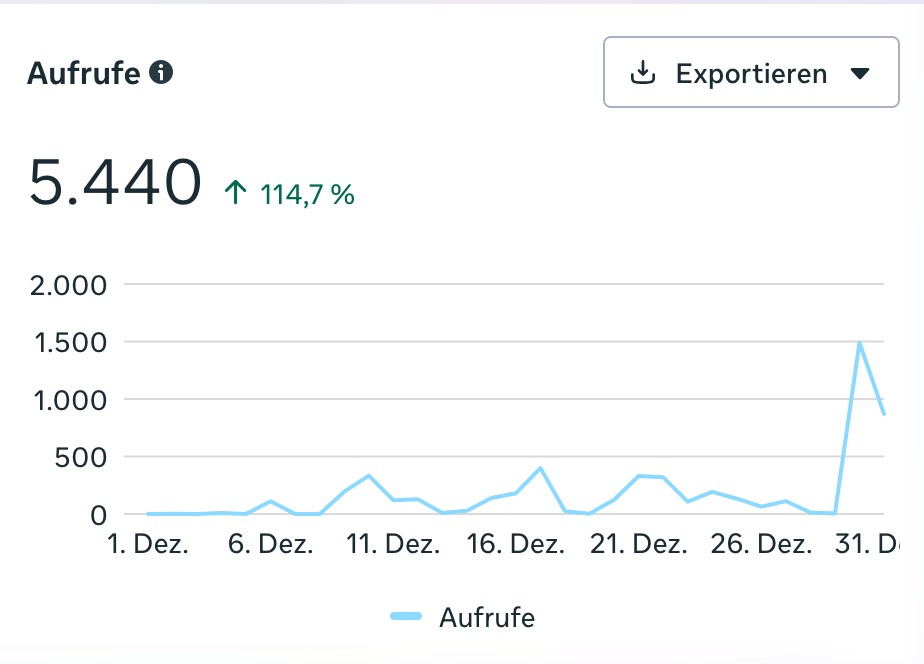Click the download icon in the Exportieren button
The image size is (924, 664).
tap(643, 73)
